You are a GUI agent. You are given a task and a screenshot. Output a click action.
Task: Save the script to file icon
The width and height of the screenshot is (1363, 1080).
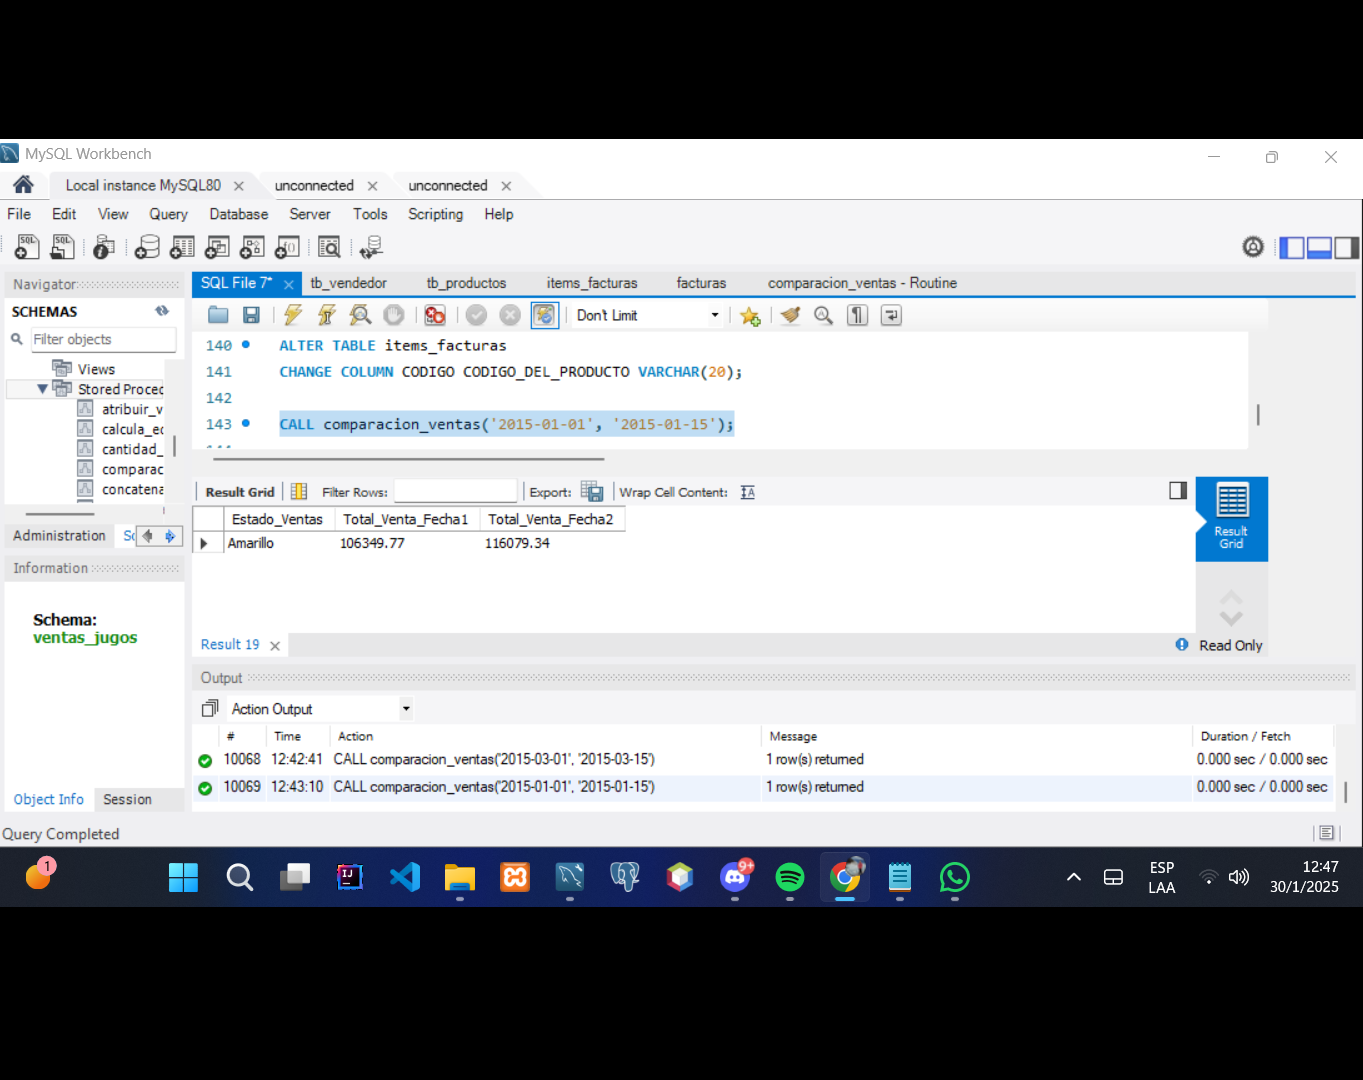click(251, 315)
